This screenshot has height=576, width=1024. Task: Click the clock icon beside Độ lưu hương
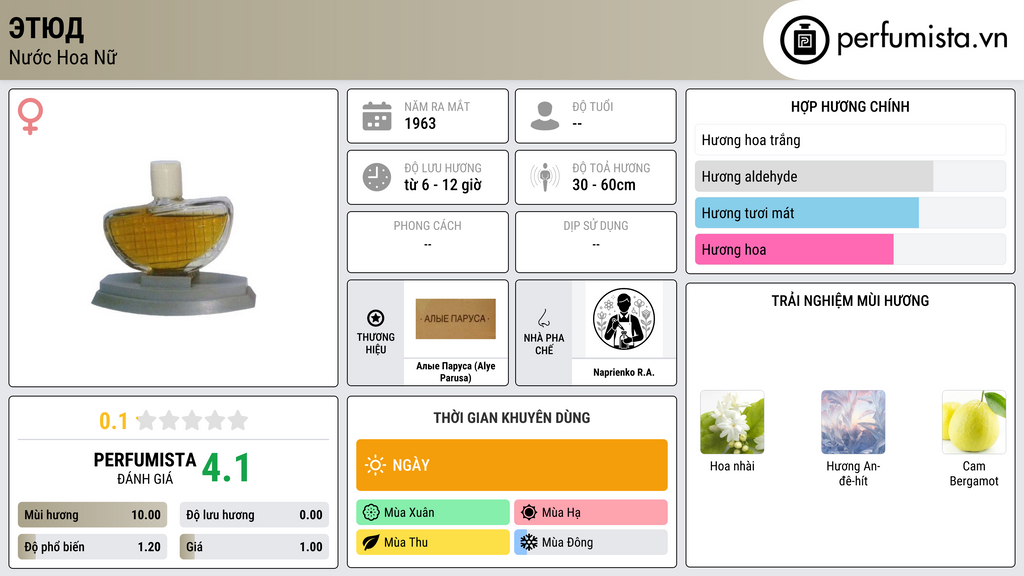pos(377,177)
